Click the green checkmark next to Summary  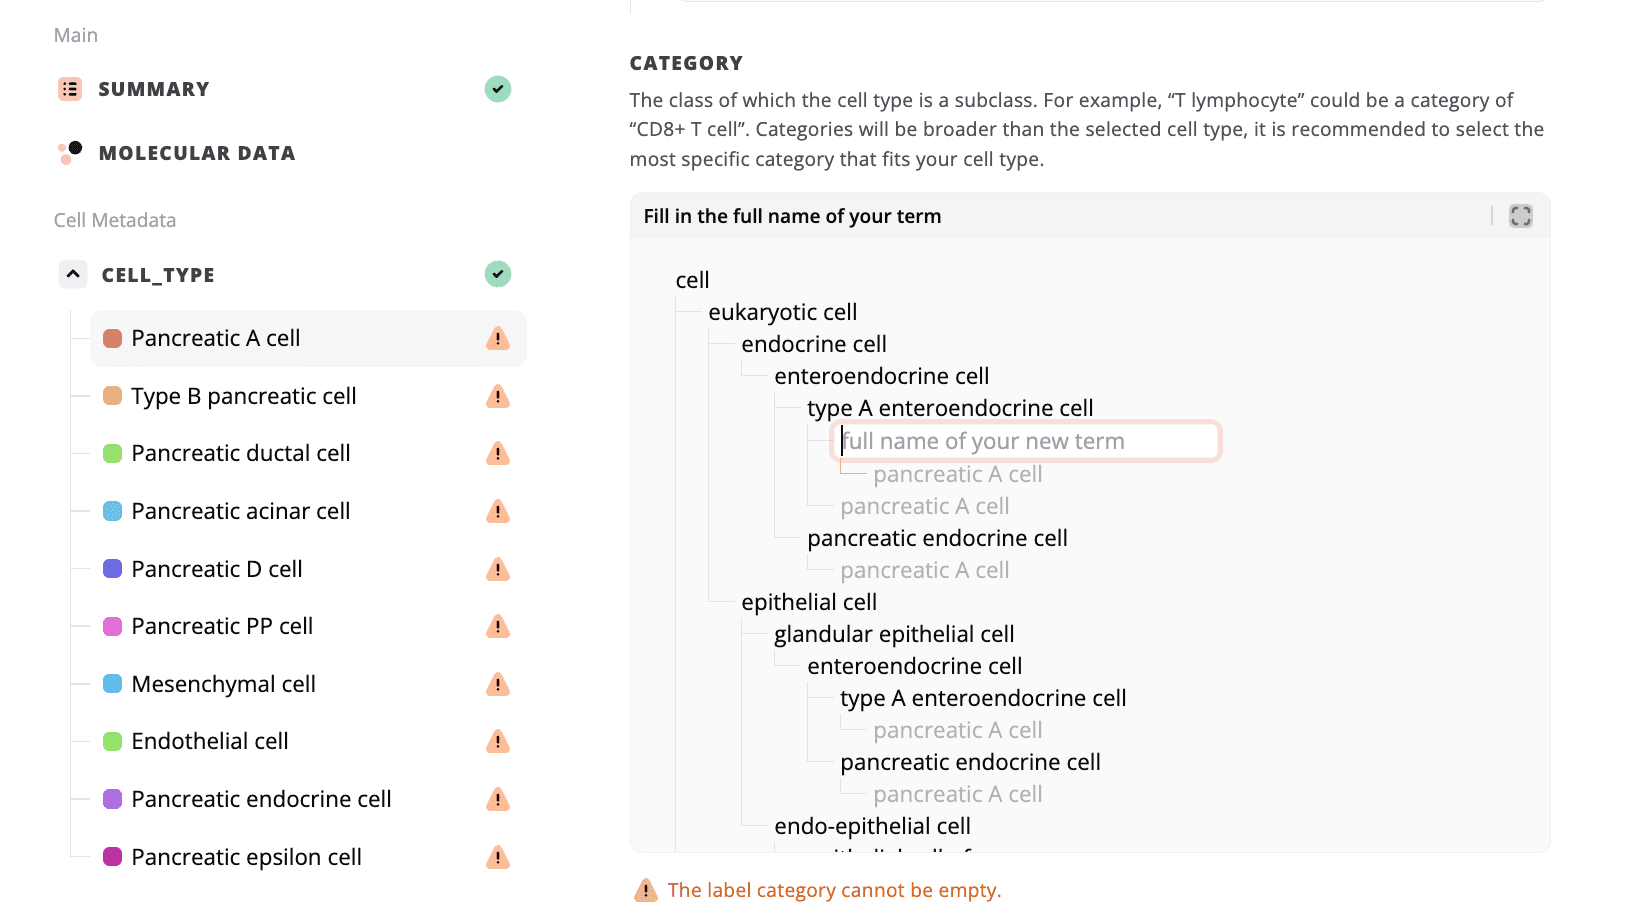498,89
